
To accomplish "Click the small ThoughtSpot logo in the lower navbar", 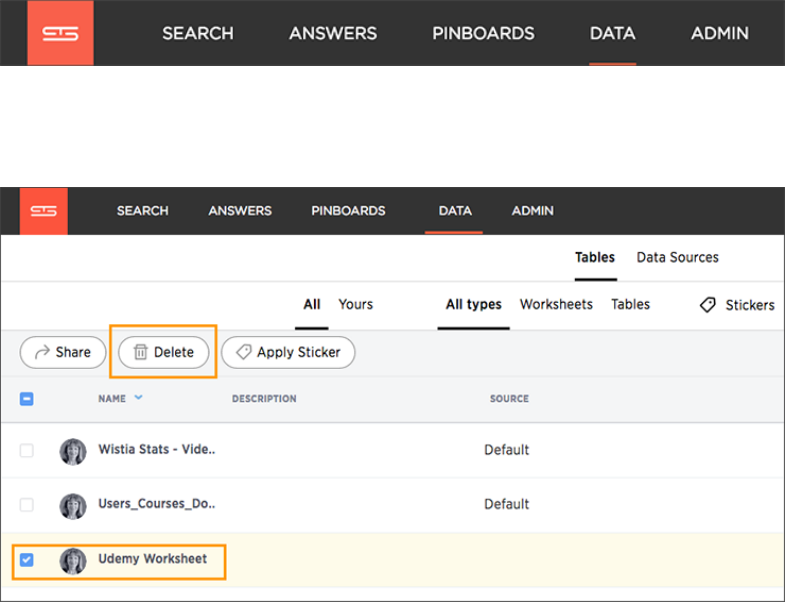I will pyautogui.click(x=43, y=211).
